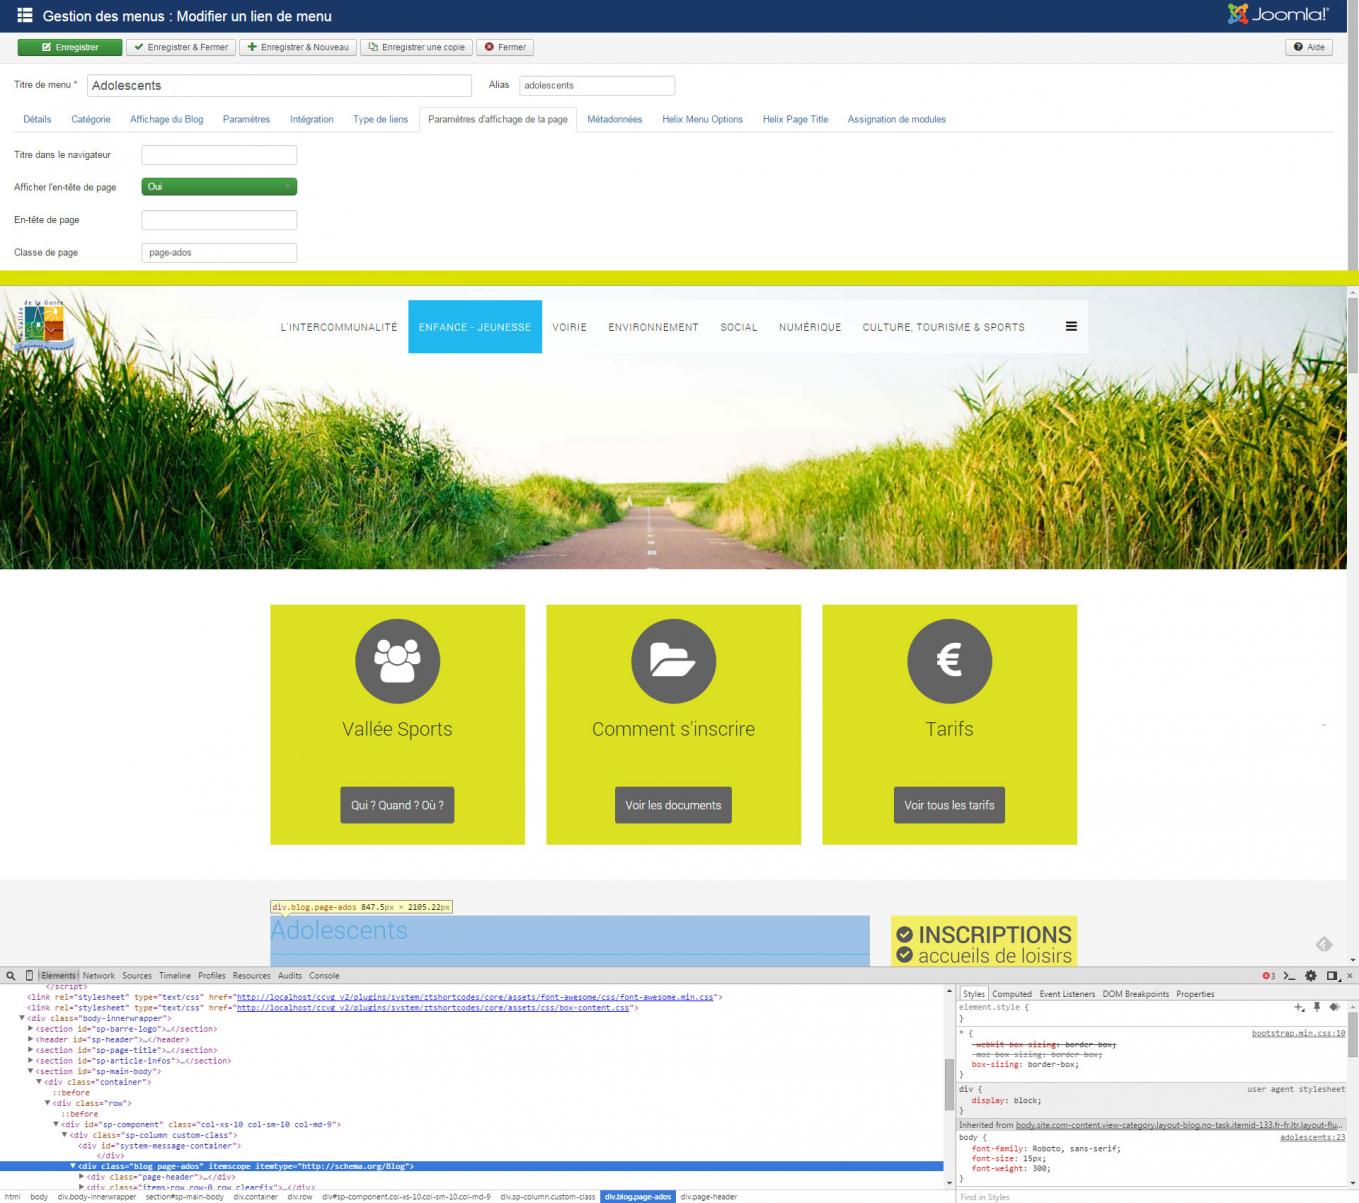
Task: Click the Vallée Sports people circle icon
Action: coord(397,661)
